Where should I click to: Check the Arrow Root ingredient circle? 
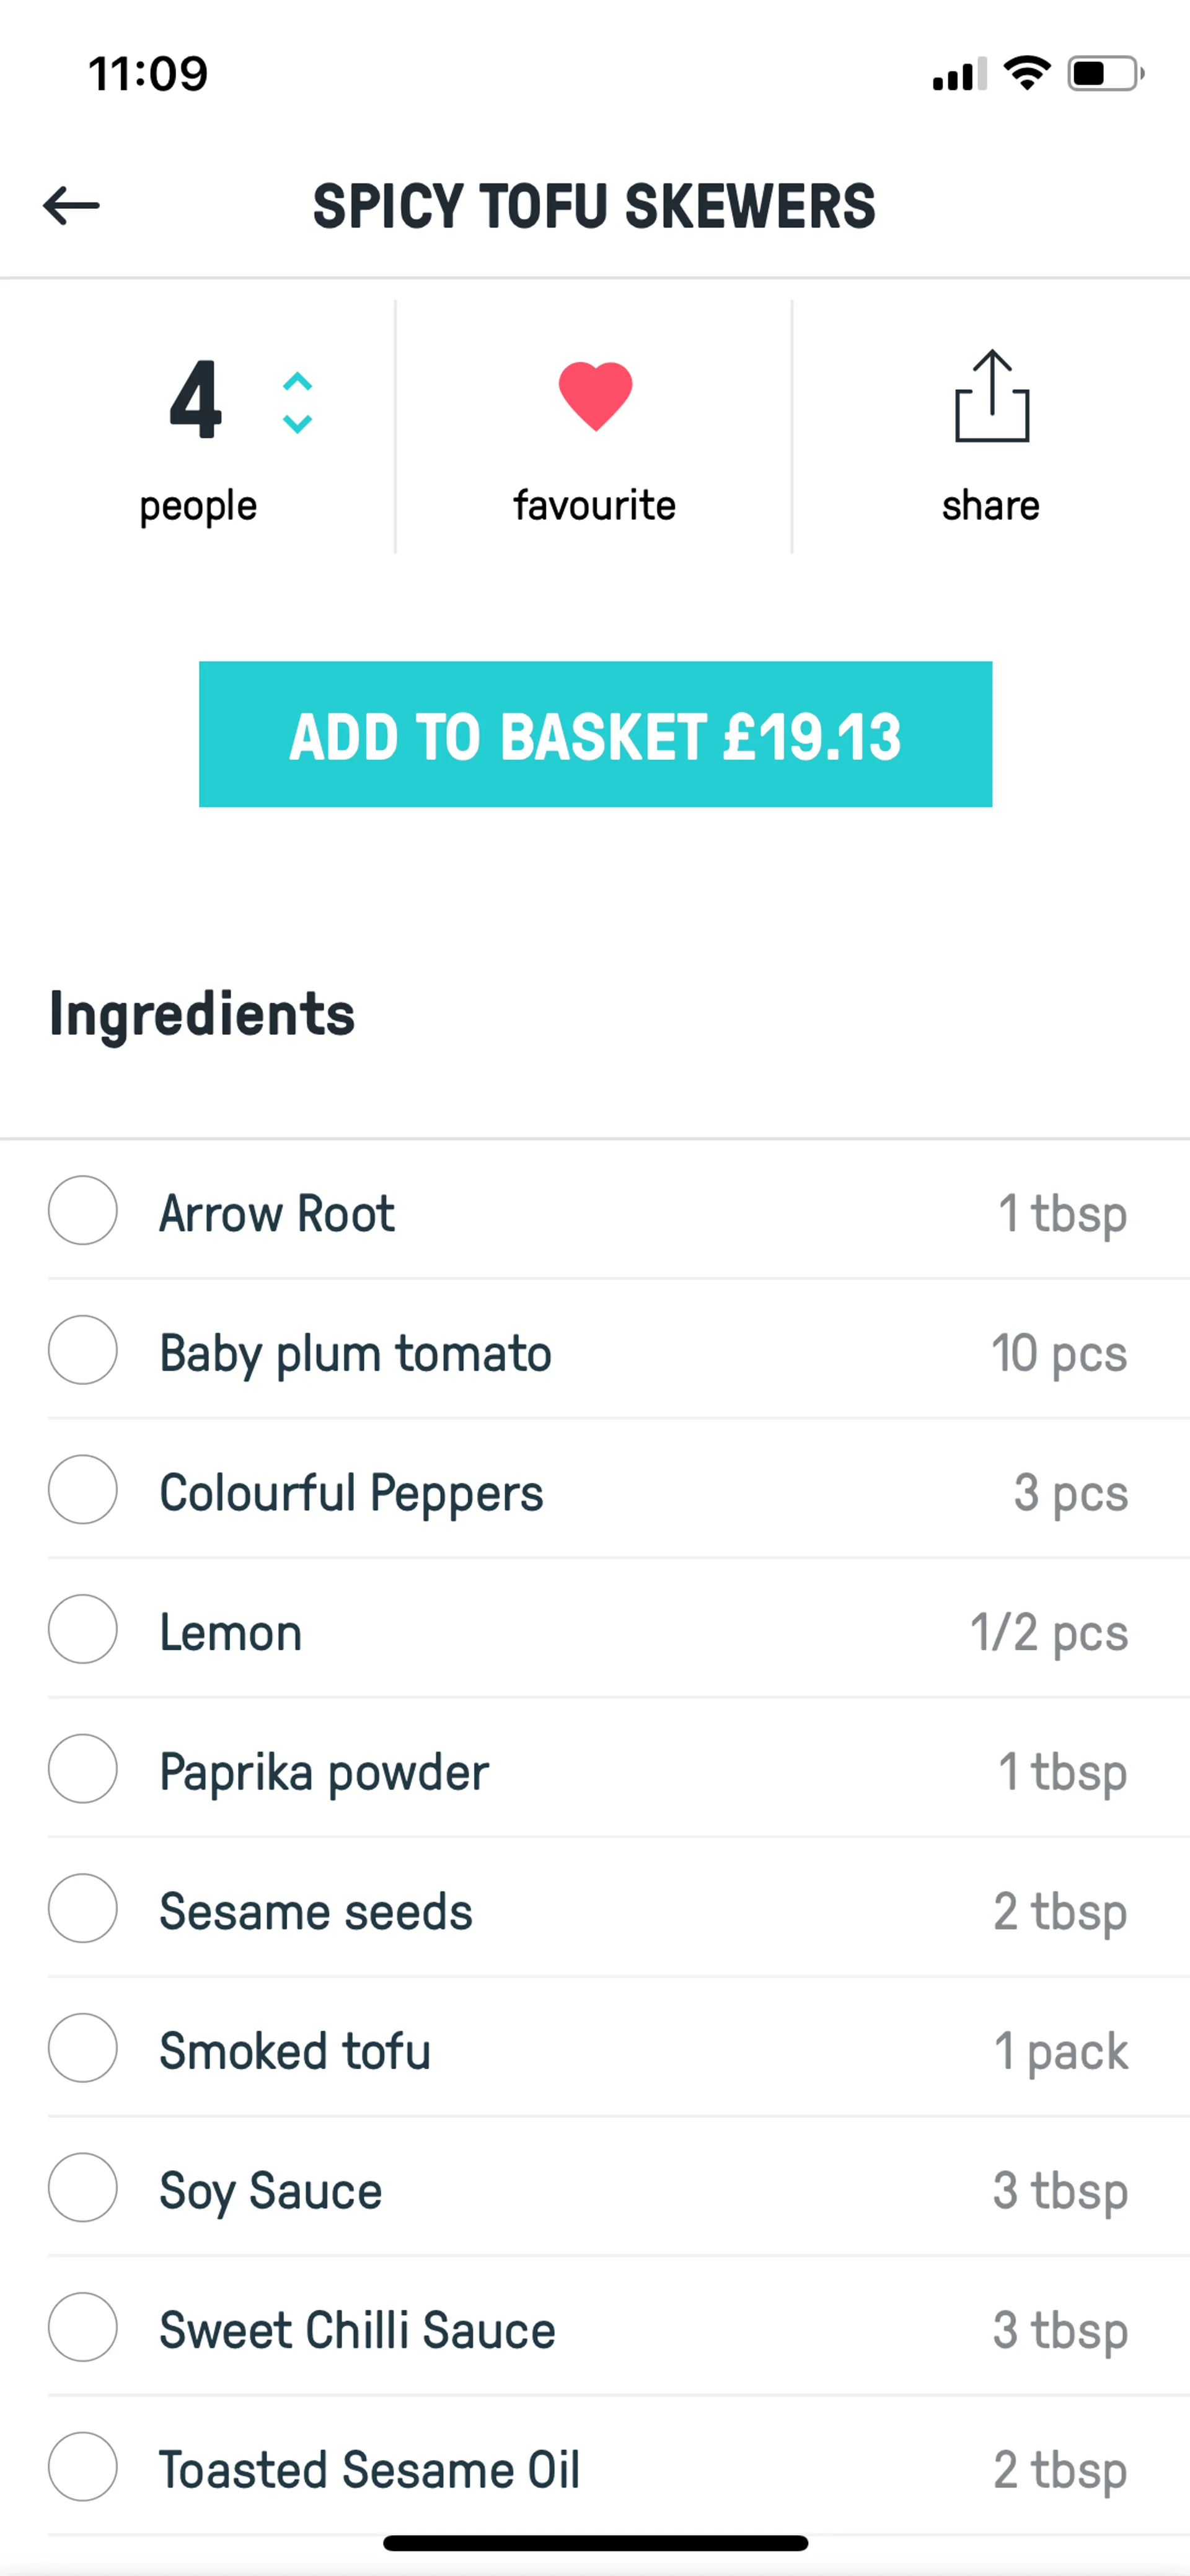pyautogui.click(x=83, y=1211)
